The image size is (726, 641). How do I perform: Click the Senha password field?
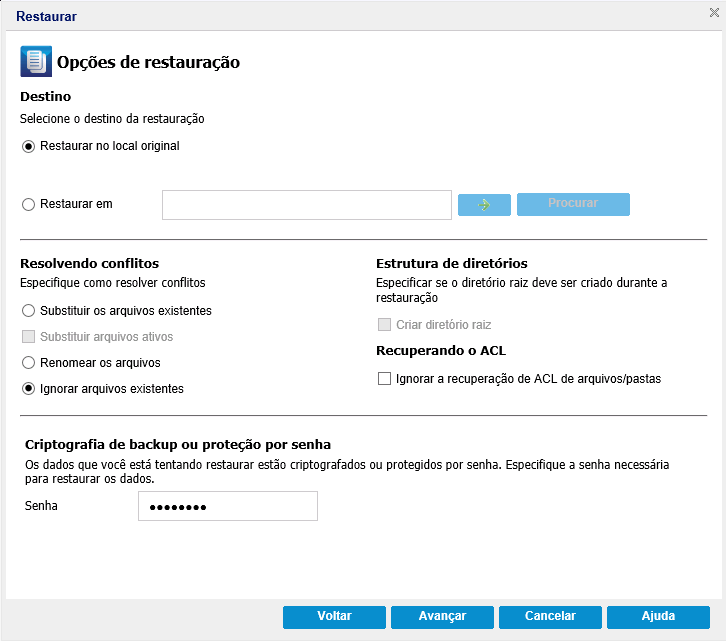click(228, 506)
